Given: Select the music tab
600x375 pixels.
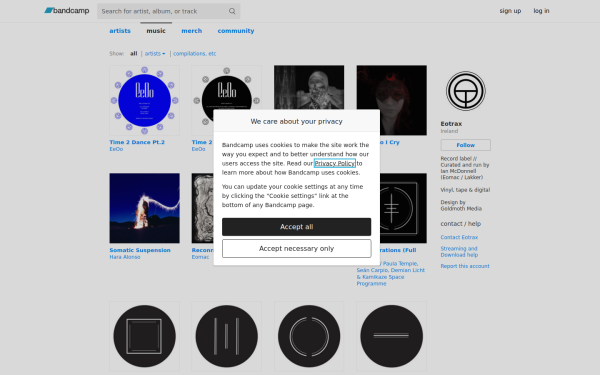Looking at the screenshot, I should tap(156, 31).
